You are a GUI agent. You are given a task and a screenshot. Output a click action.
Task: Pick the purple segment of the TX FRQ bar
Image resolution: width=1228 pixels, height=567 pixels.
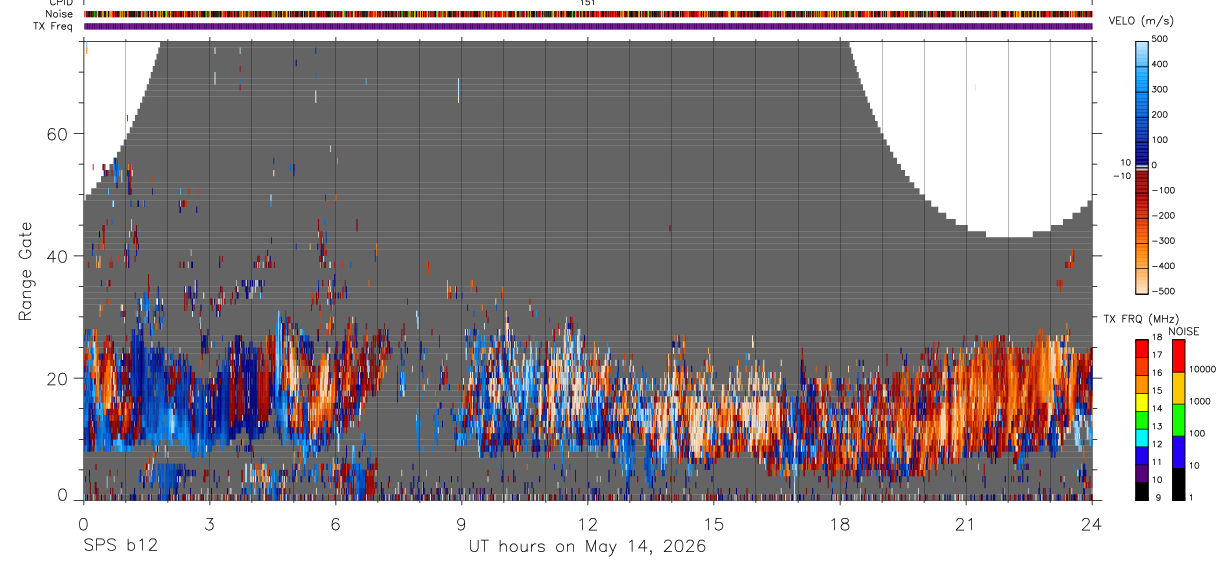[1142, 471]
